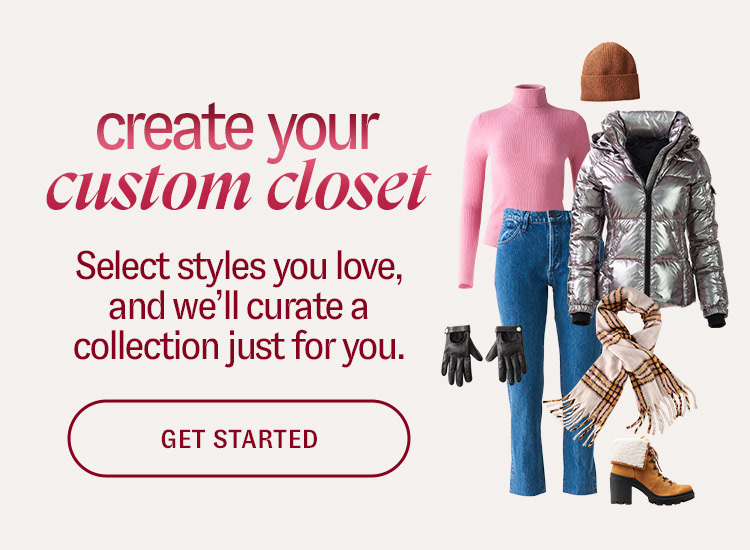The width and height of the screenshot is (750, 550).
Task: Pick the left black leather glove
Action: point(460,355)
